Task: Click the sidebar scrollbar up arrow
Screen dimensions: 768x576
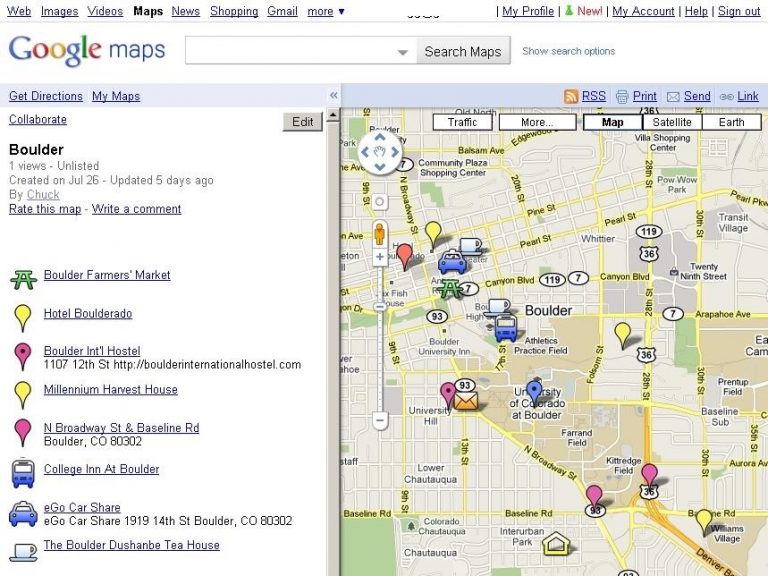Action: tap(333, 115)
